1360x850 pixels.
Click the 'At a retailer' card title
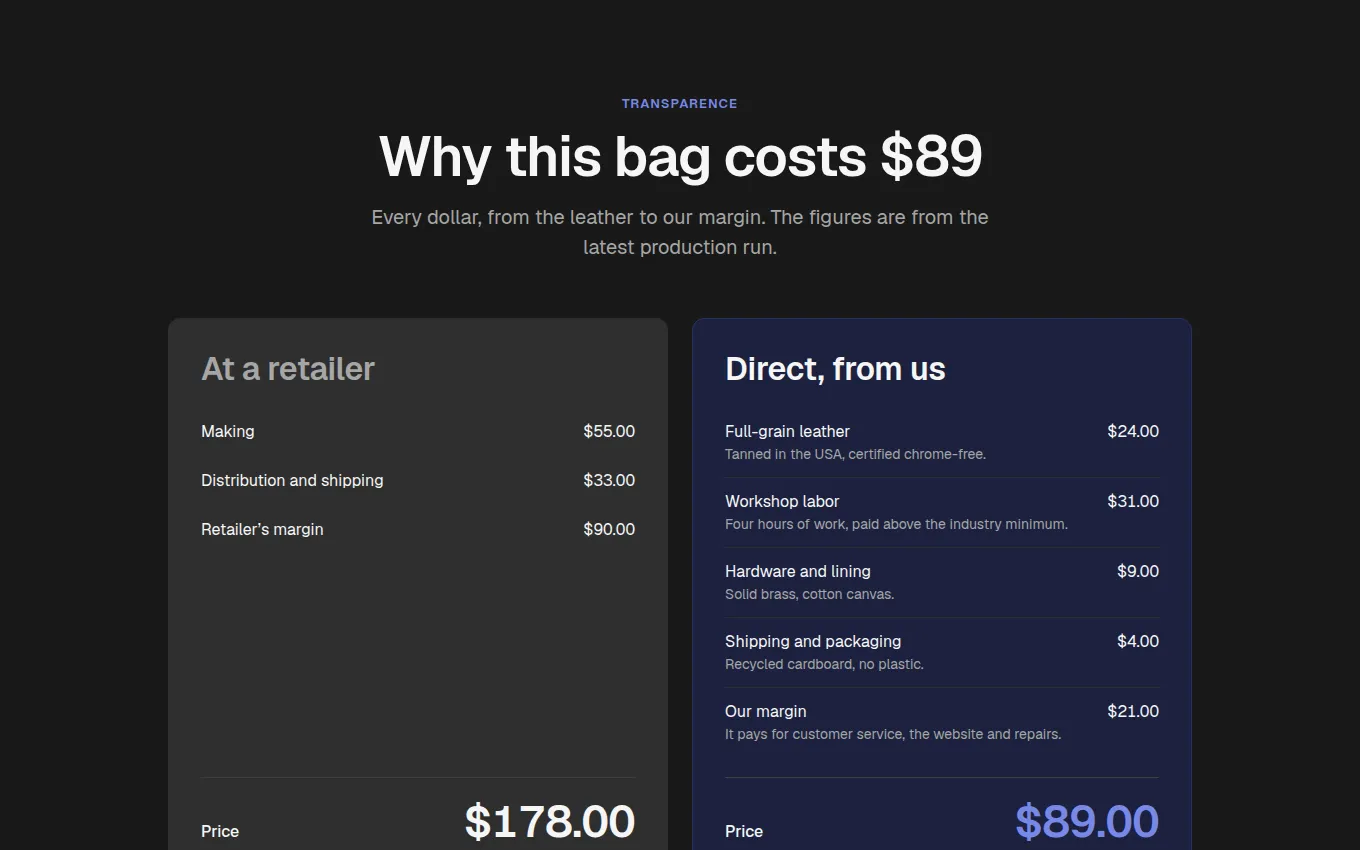point(288,369)
